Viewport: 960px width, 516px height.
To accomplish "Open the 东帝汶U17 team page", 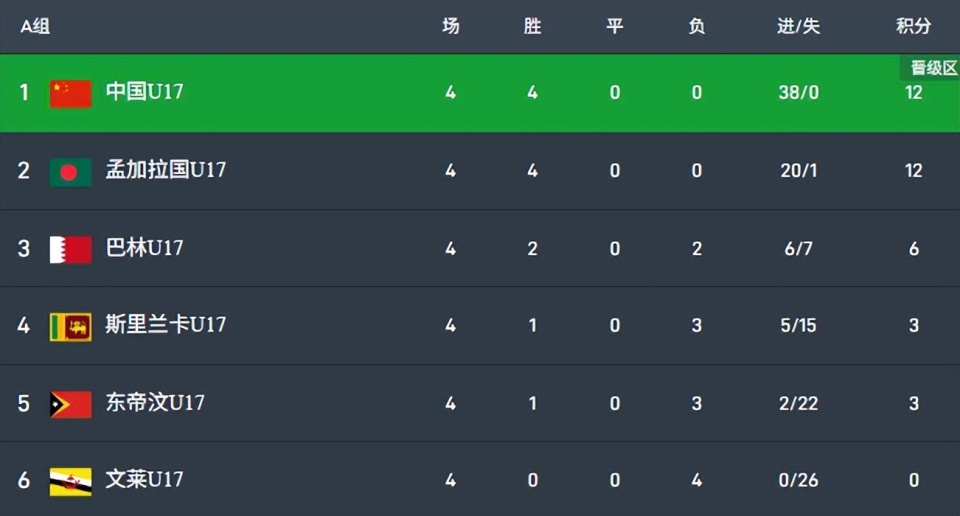I will point(156,403).
